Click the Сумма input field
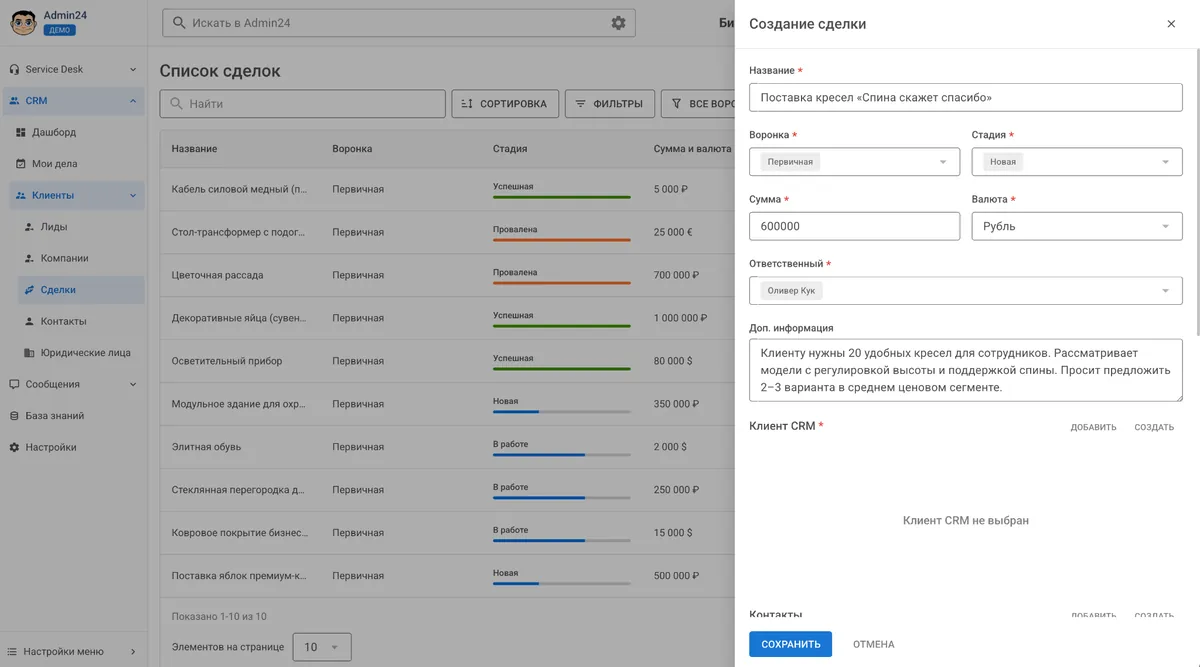Screen dimensions: 1200x667 [854, 226]
